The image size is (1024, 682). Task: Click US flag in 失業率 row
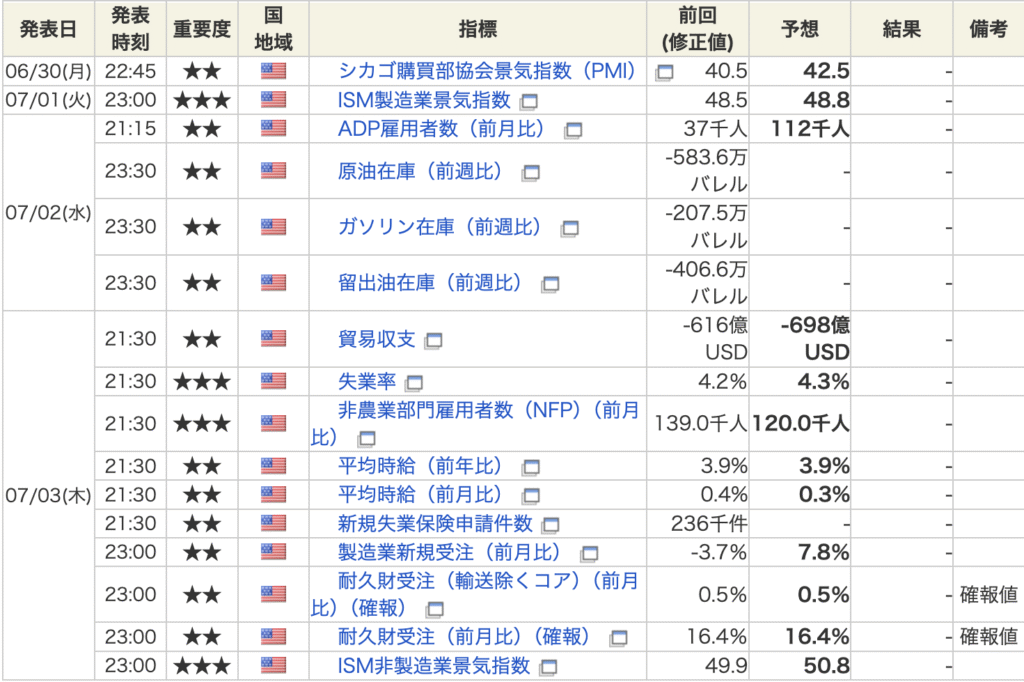coord(274,382)
